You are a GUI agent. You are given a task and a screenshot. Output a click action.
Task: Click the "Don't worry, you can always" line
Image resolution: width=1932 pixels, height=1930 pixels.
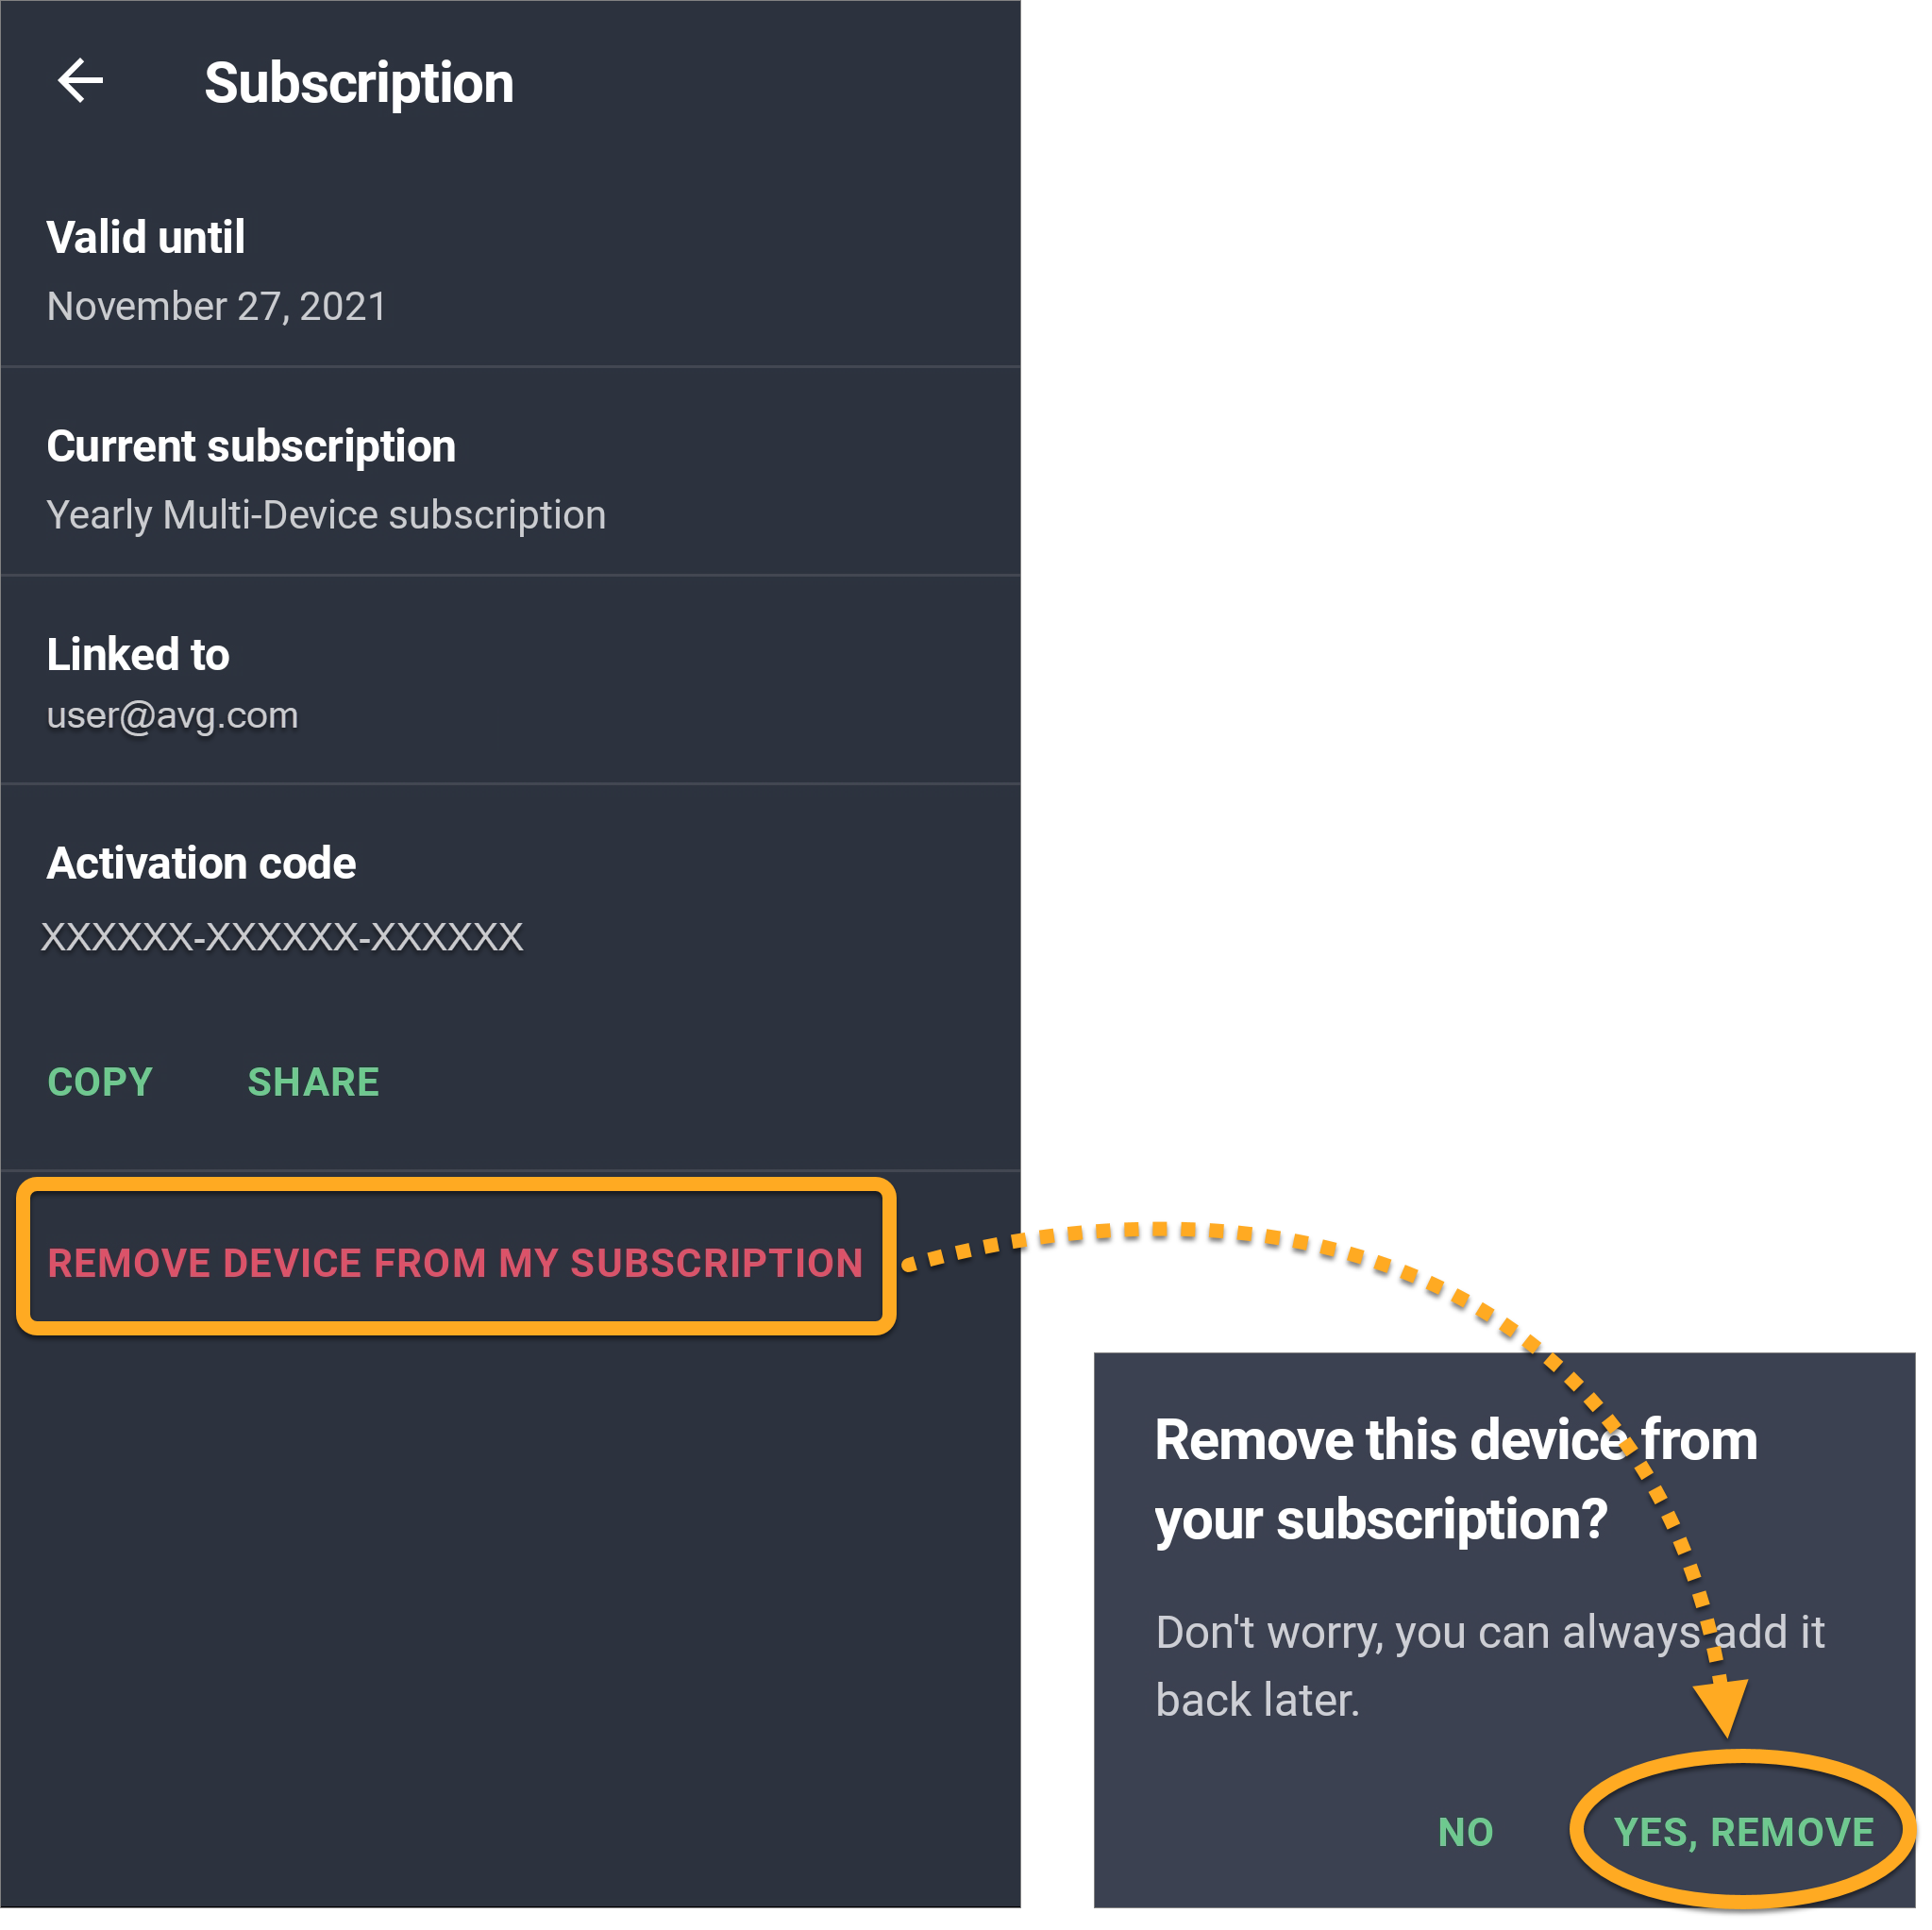1427,1633
